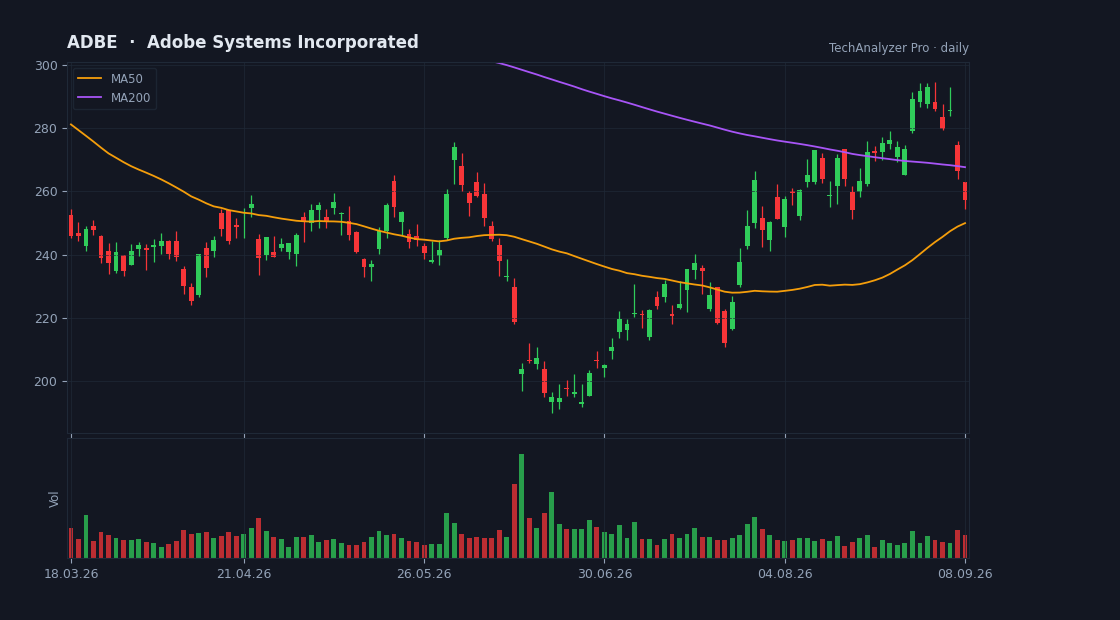This screenshot has width=1120, height=620.
Task: Click the 260 price axis label
Action: pos(46,192)
